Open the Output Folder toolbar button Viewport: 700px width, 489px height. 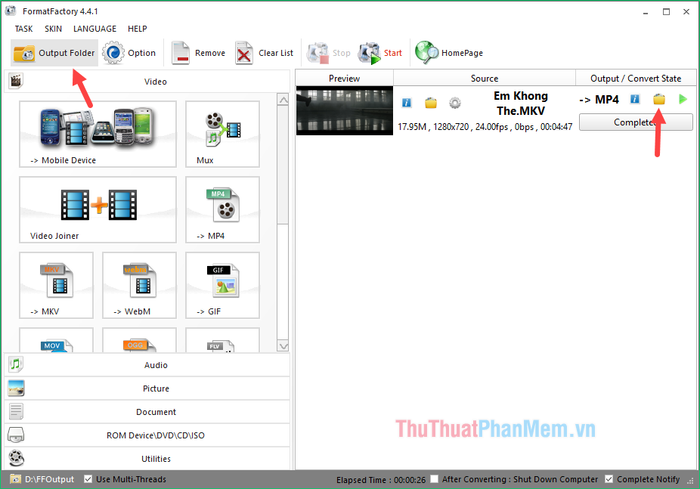[55, 53]
